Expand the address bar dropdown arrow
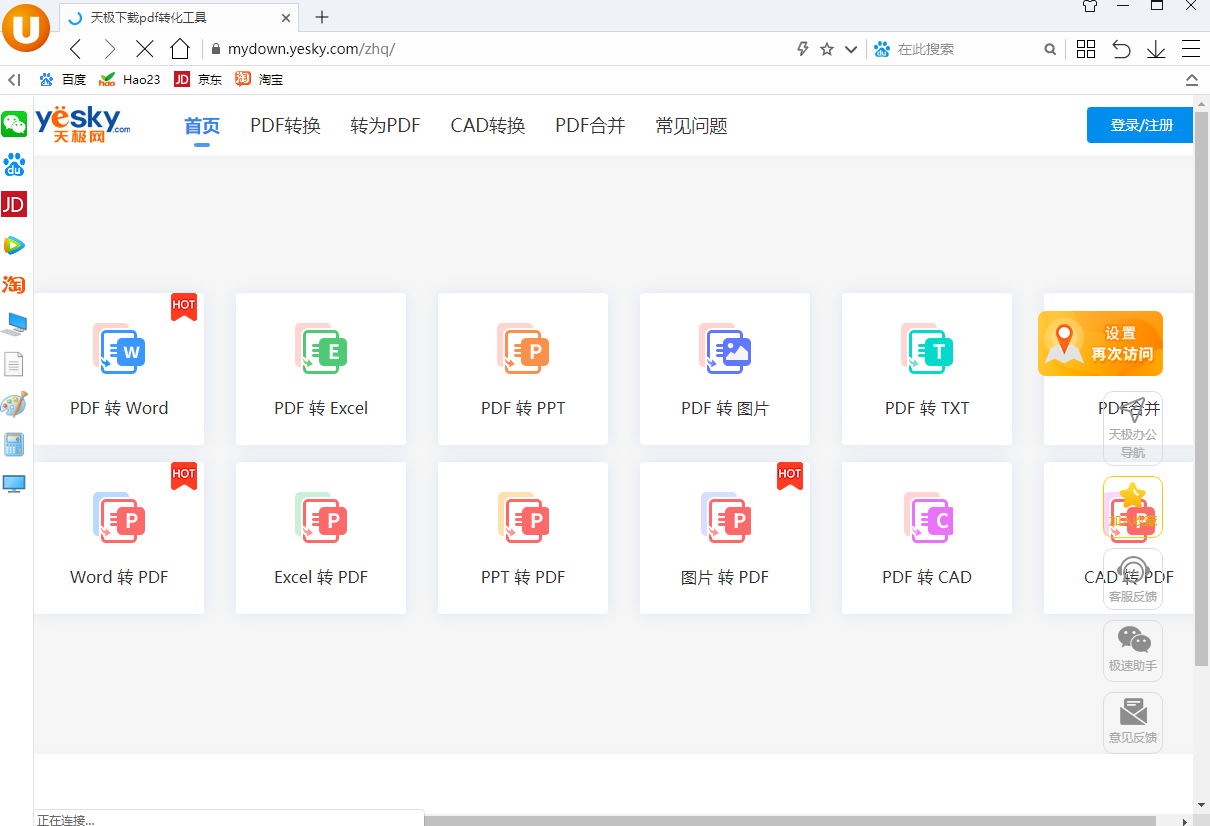The height and width of the screenshot is (826, 1210). click(x=851, y=49)
